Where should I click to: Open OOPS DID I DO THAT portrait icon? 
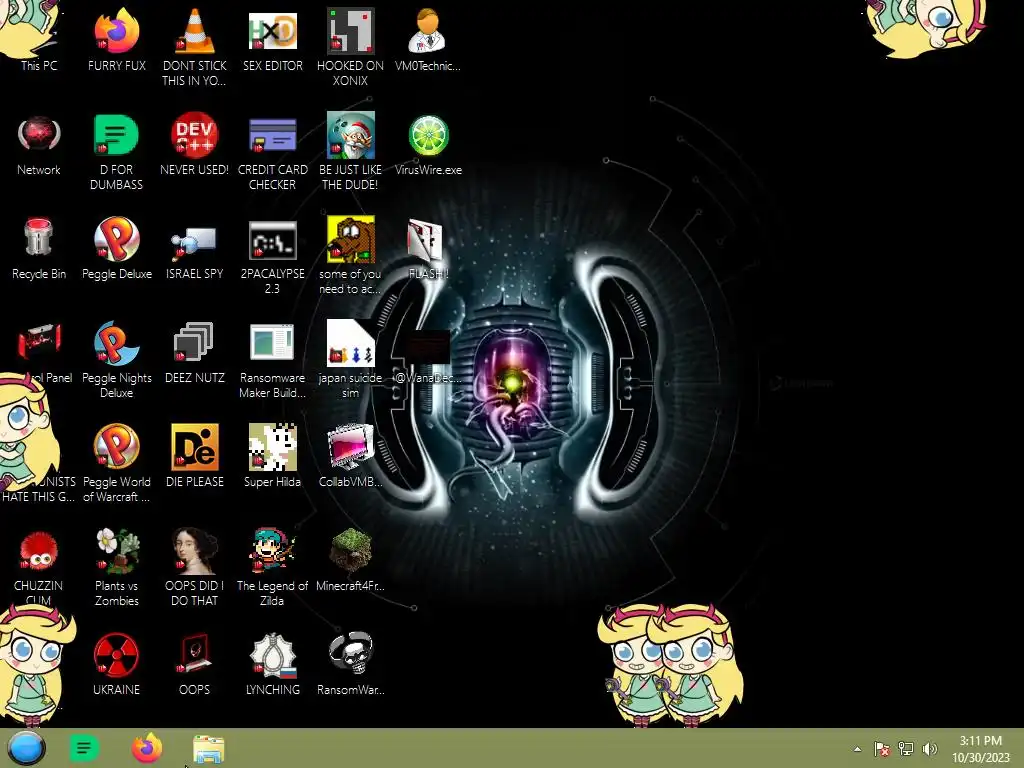tap(195, 567)
